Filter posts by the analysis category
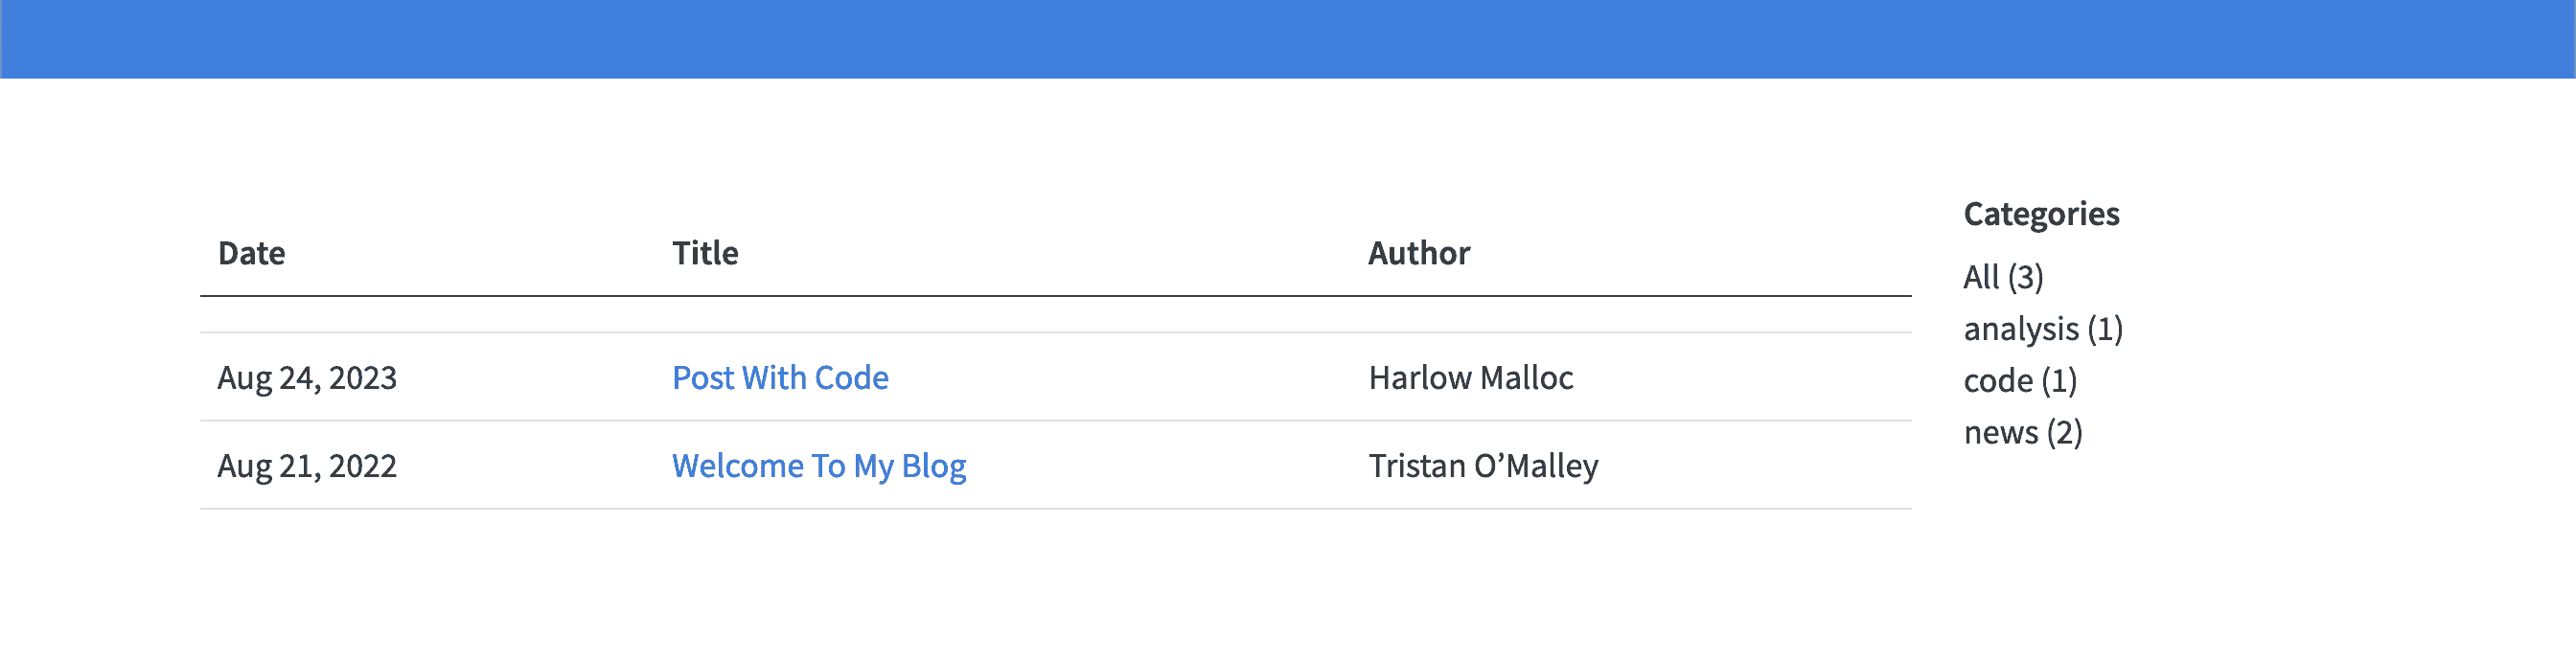The width and height of the screenshot is (2576, 661). coord(2042,329)
